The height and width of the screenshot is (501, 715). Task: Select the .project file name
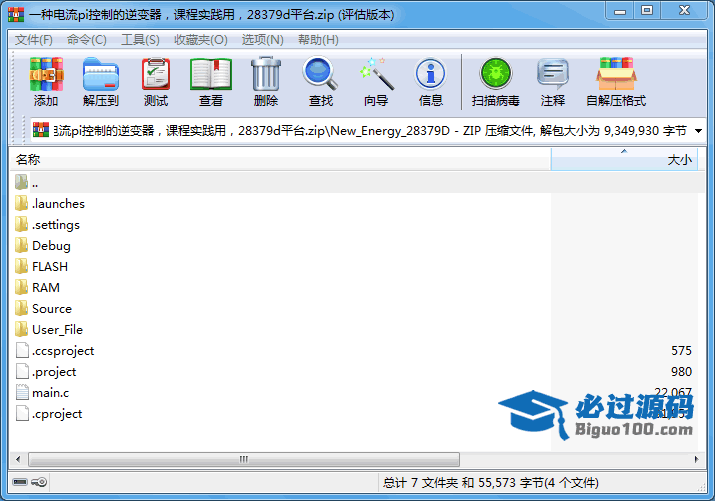54,372
